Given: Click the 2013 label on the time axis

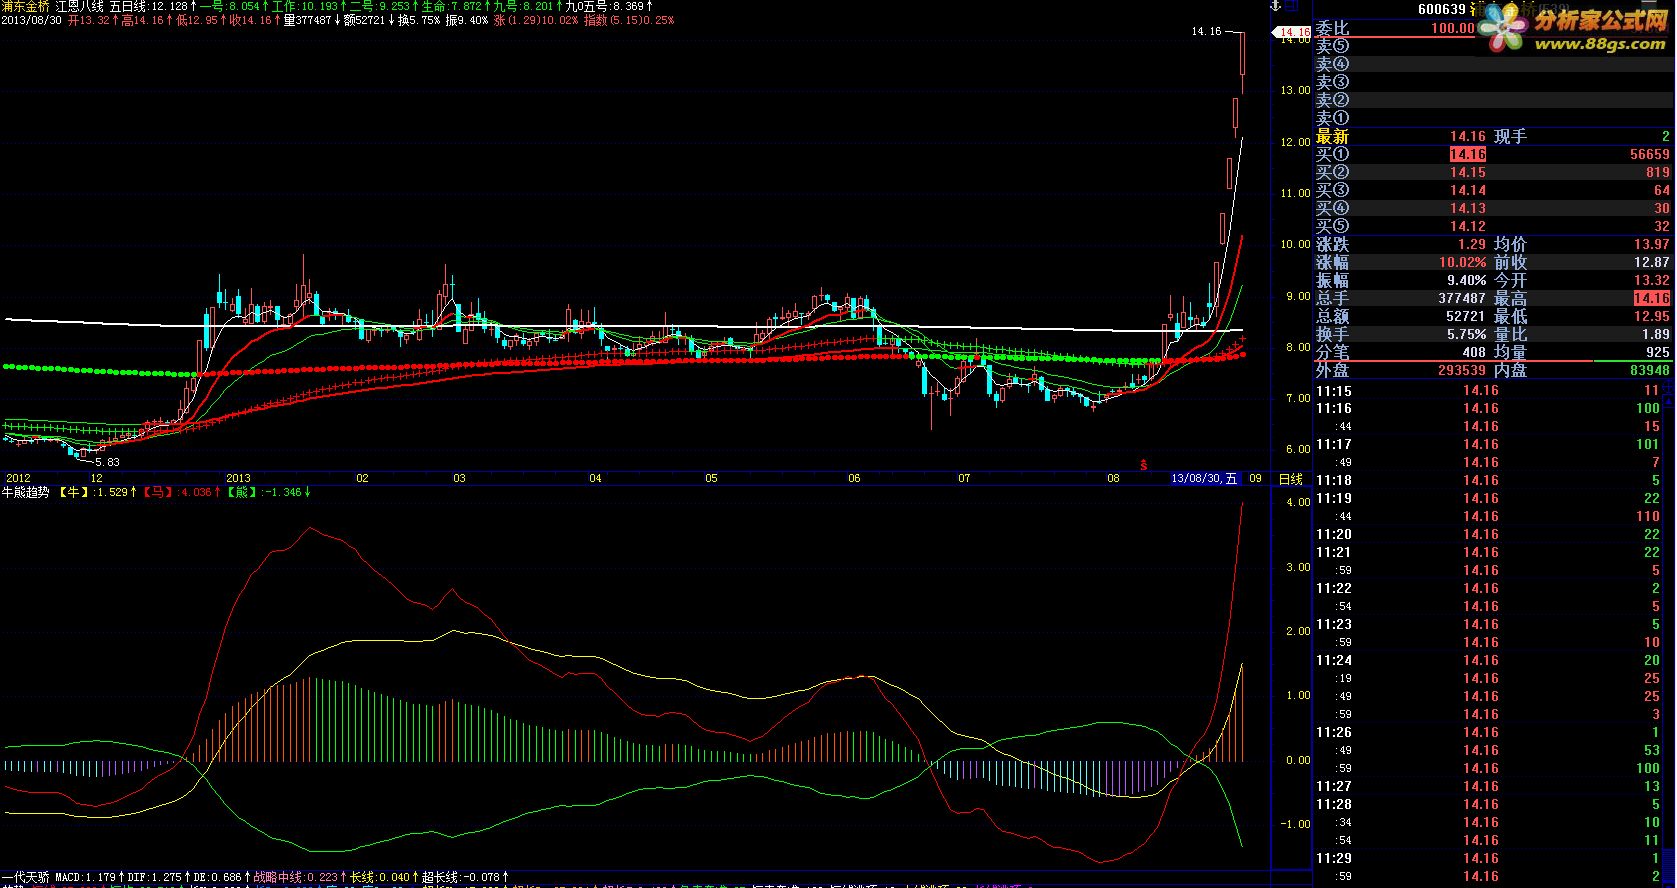Looking at the screenshot, I should pos(238,479).
